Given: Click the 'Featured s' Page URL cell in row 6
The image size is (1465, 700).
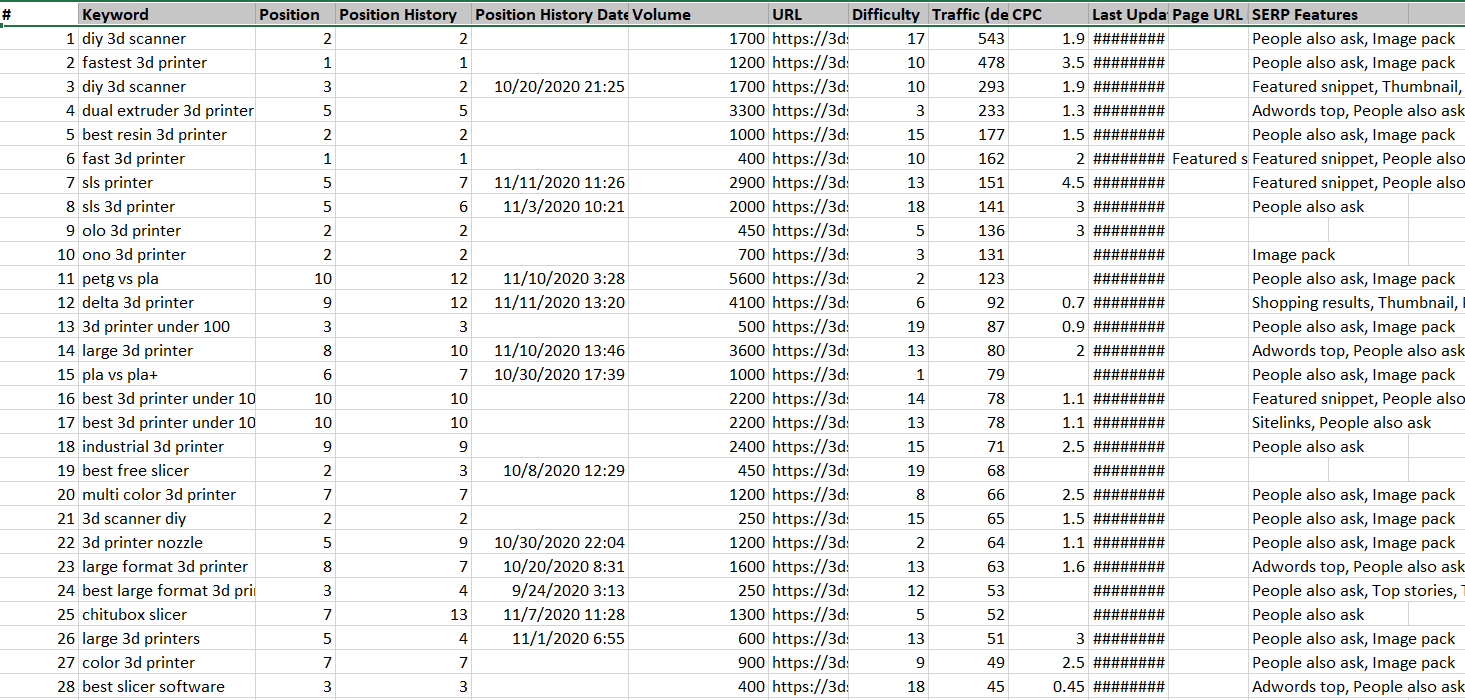Looking at the screenshot, I should tap(1208, 158).
